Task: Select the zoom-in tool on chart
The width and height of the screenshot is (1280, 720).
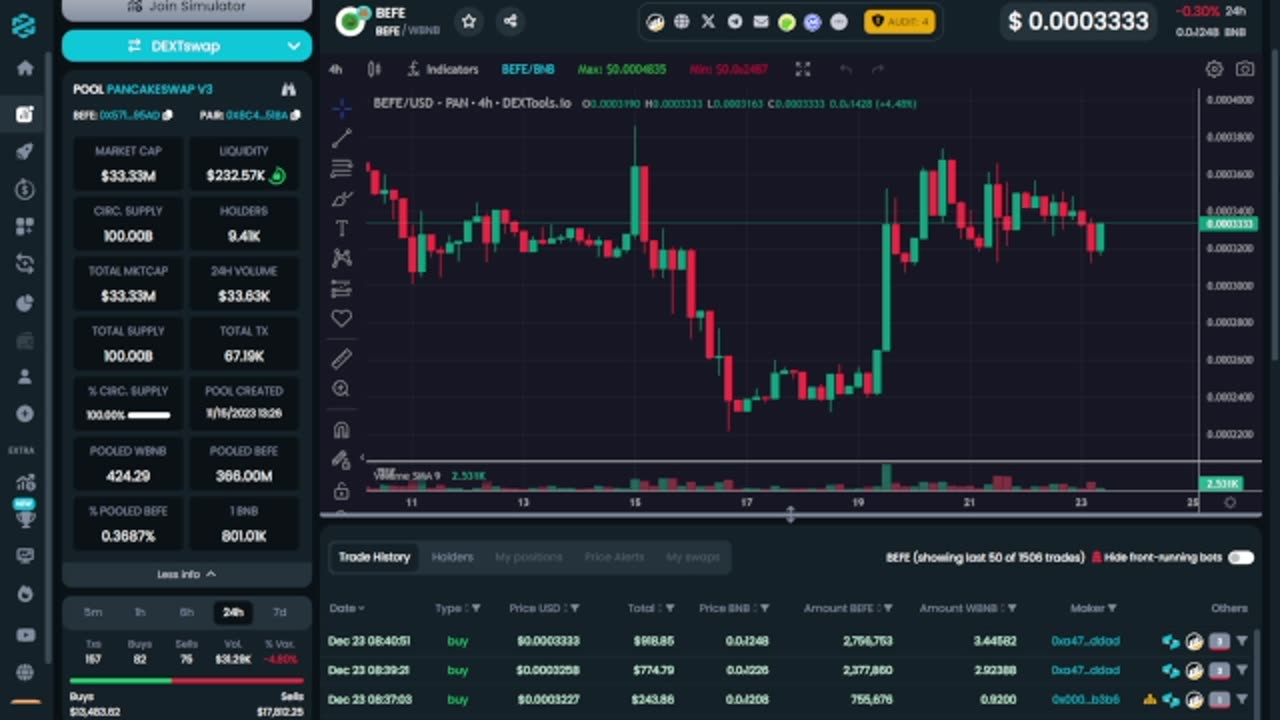Action: [341, 389]
